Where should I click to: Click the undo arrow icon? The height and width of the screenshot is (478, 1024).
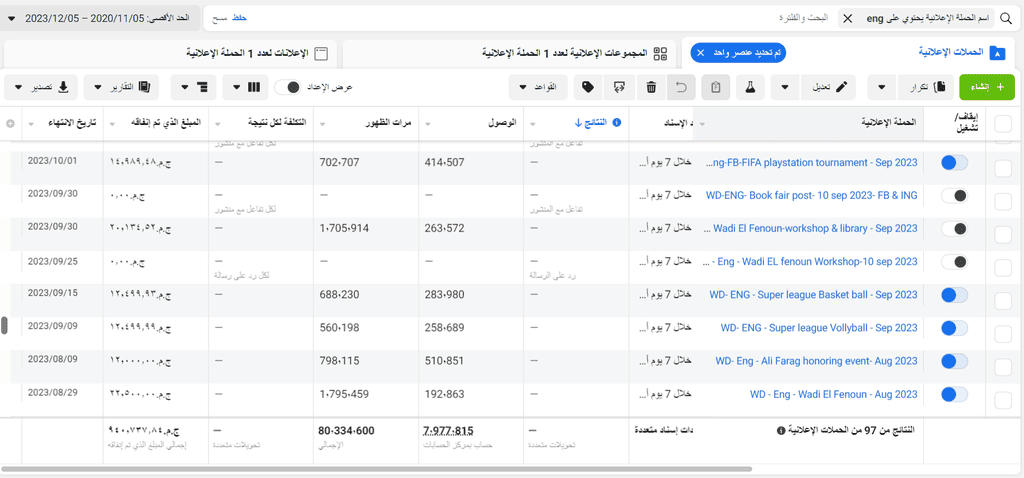click(x=681, y=87)
